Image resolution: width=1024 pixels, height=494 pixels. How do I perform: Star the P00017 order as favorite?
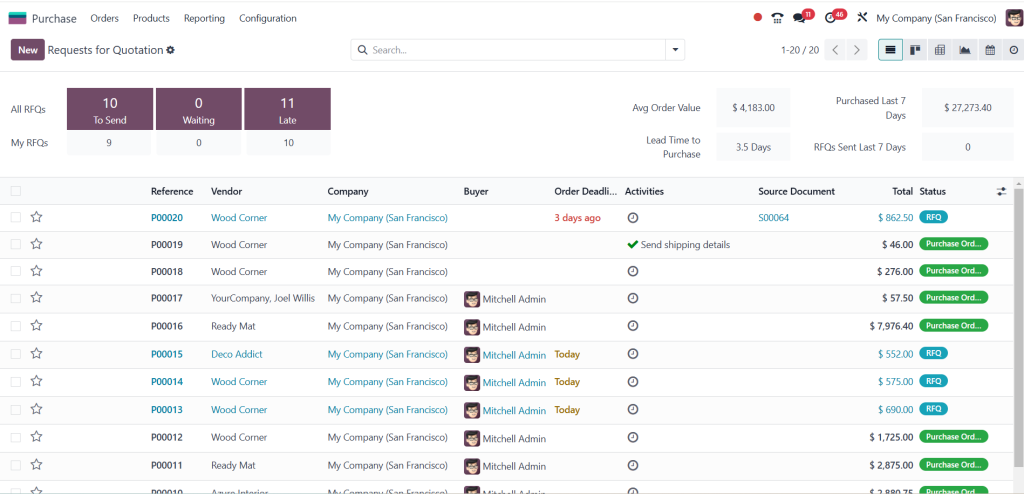tap(37, 297)
